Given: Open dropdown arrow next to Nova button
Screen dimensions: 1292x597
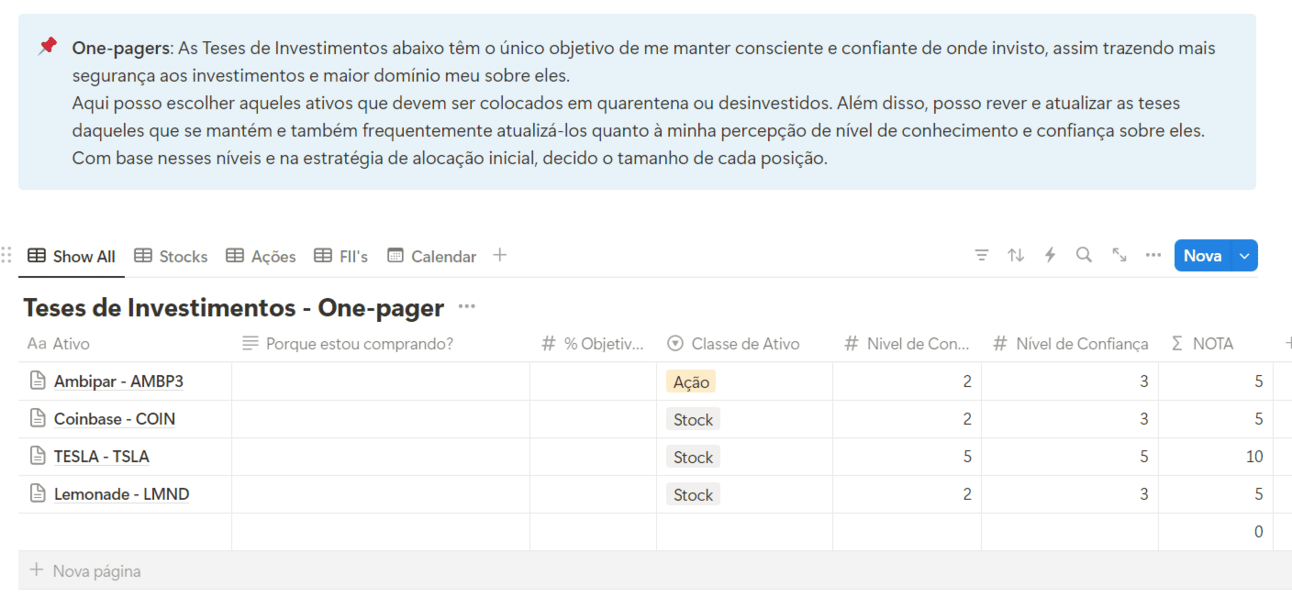Looking at the screenshot, I should pyautogui.click(x=1244, y=256).
